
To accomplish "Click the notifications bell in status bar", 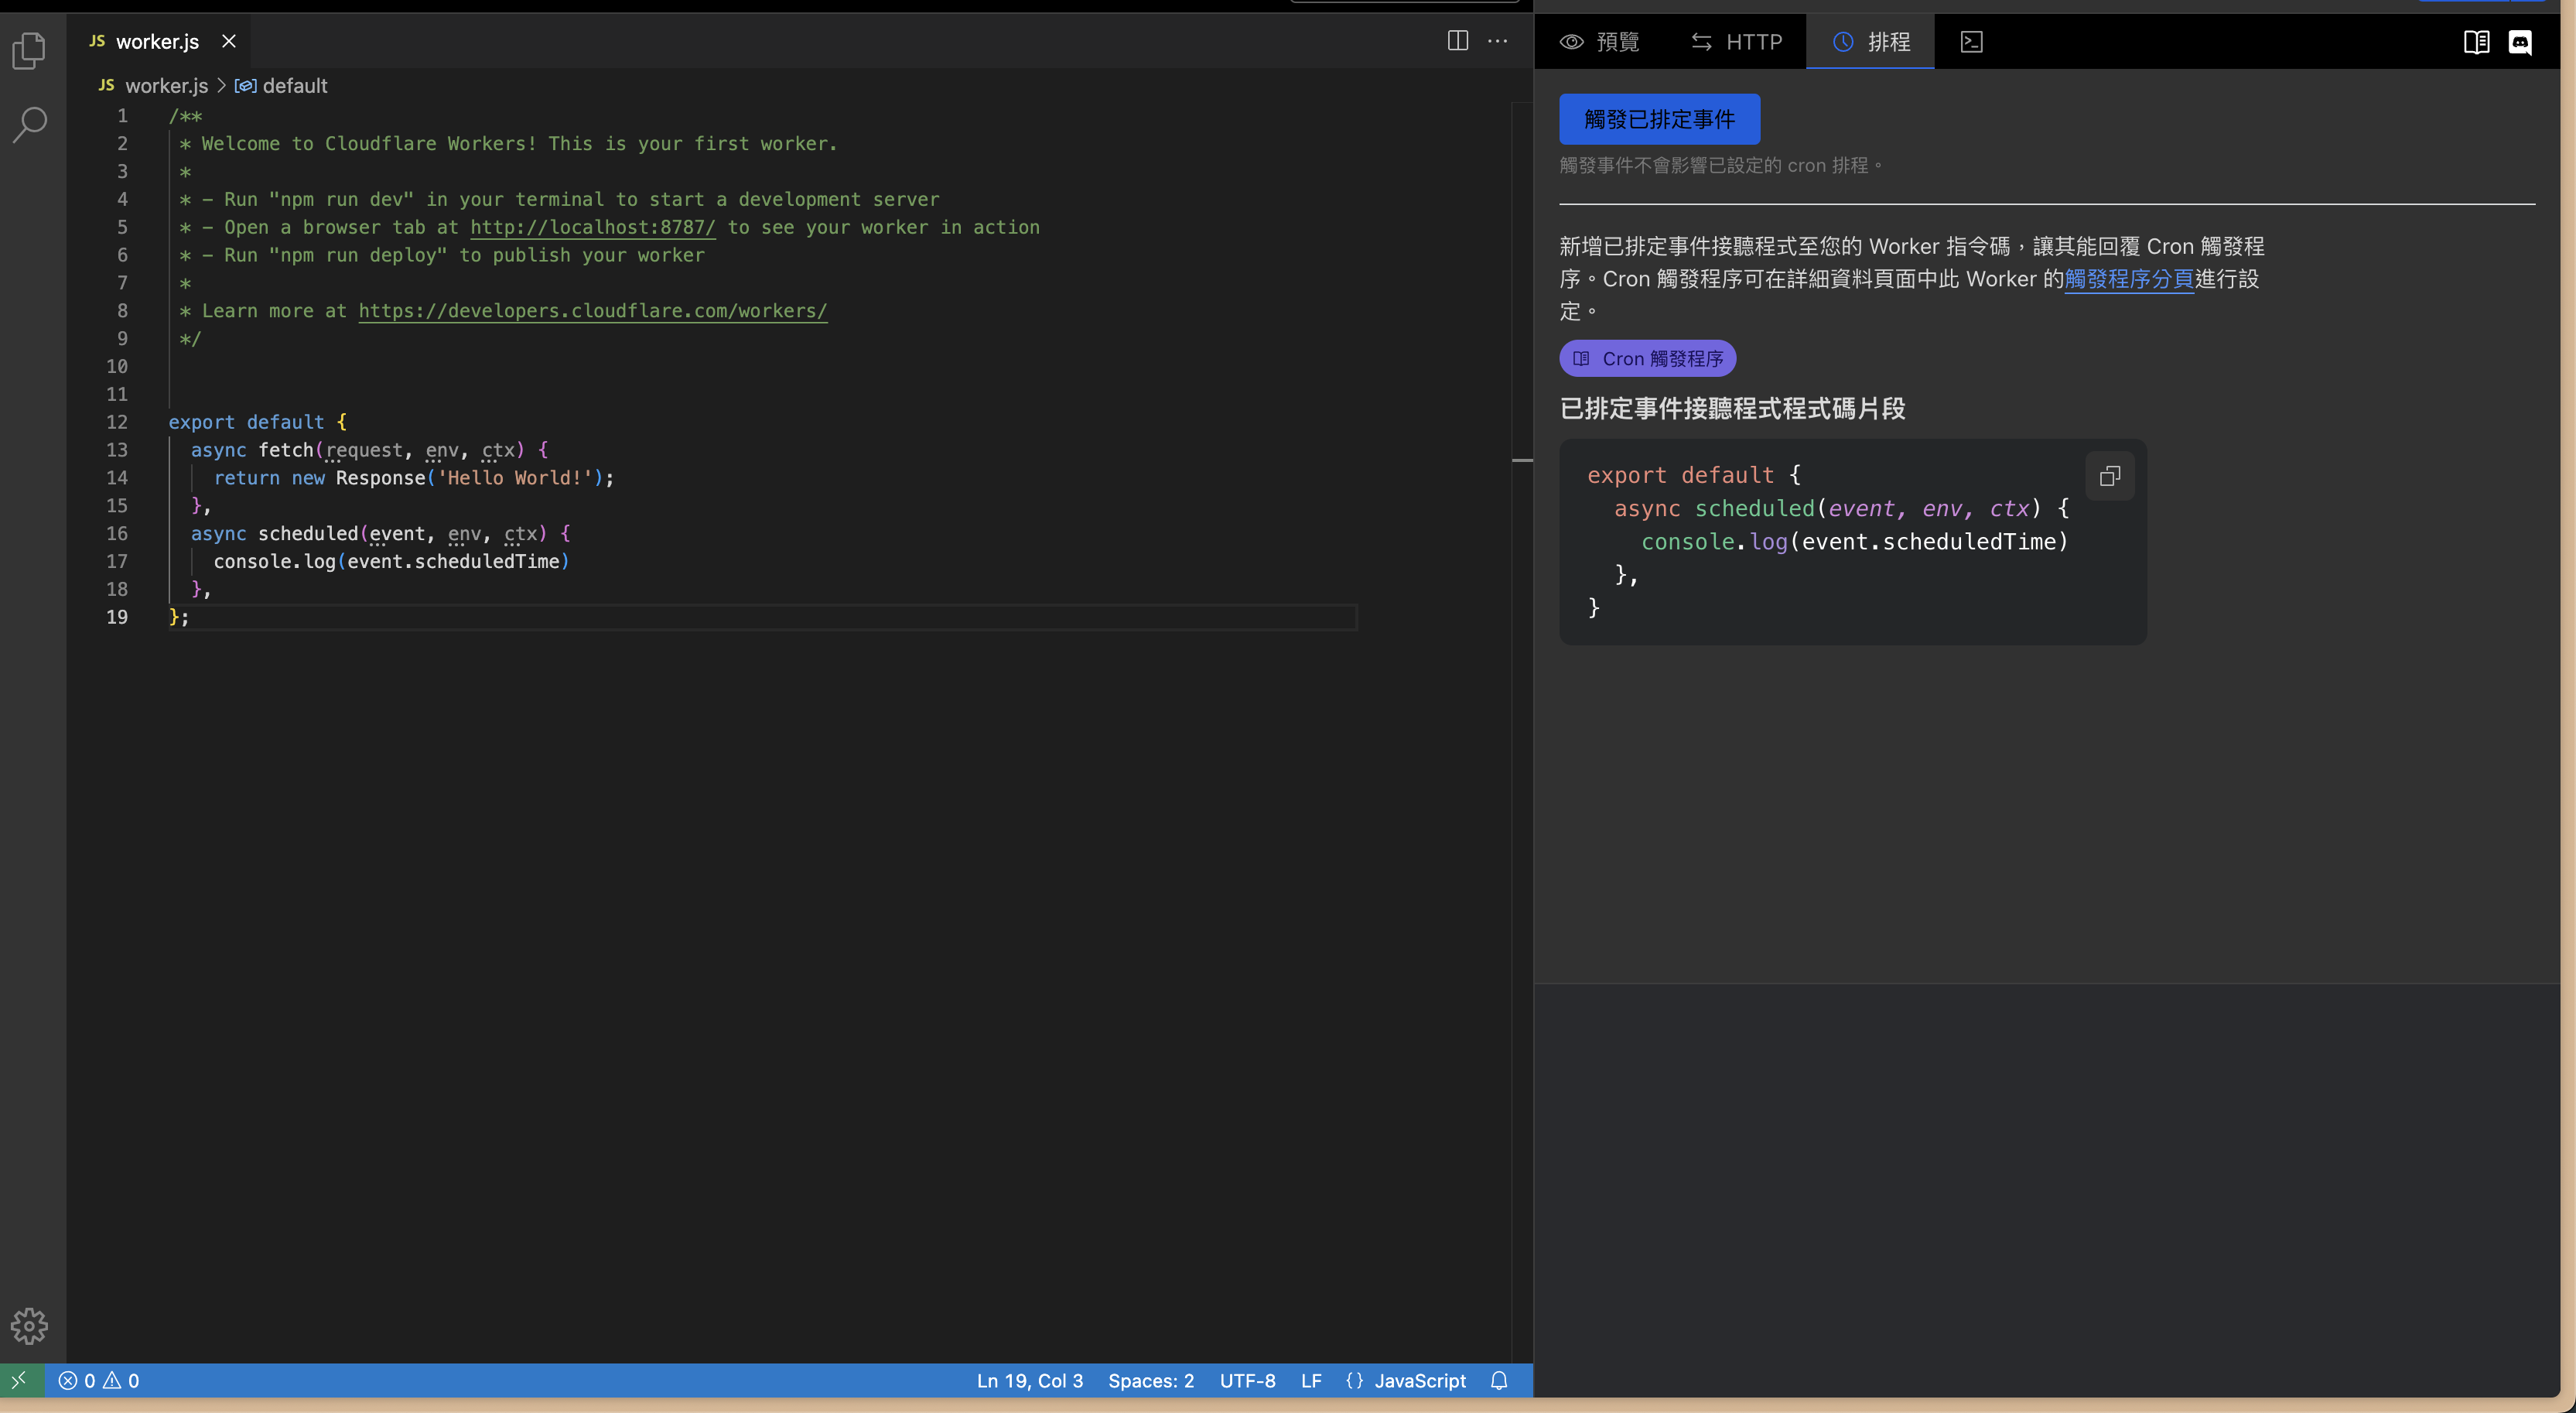I will pyautogui.click(x=1499, y=1380).
